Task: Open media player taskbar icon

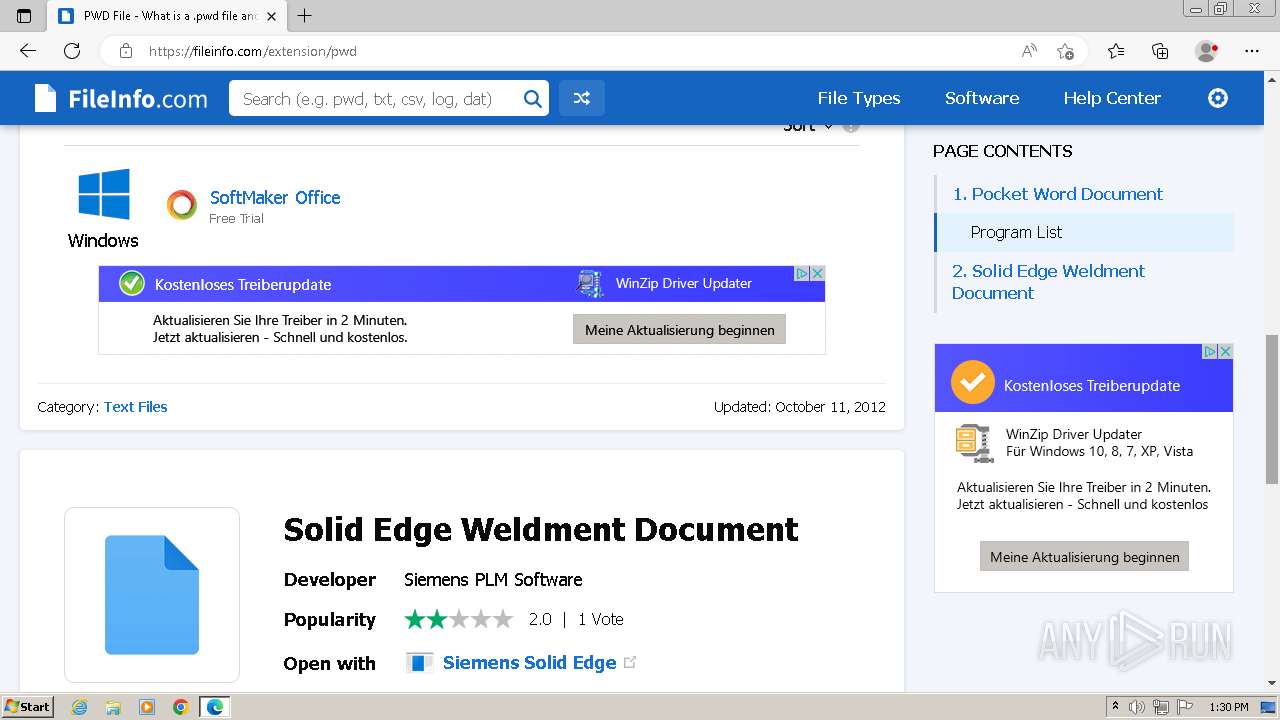Action: point(147,707)
